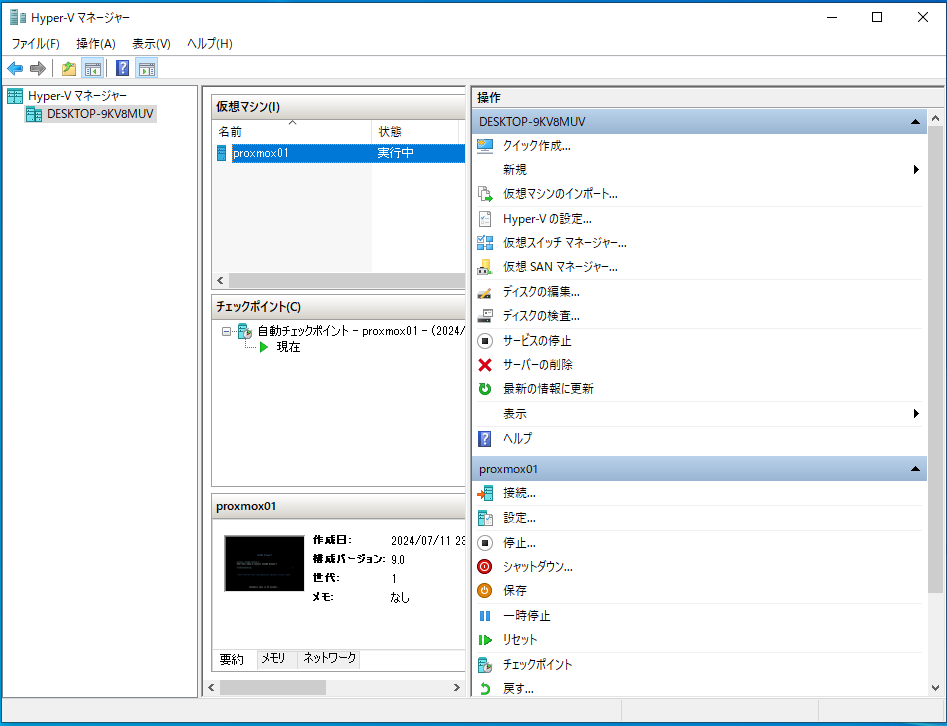Click the orange 保存 icon
This screenshot has width=947, height=726.
coord(486,591)
